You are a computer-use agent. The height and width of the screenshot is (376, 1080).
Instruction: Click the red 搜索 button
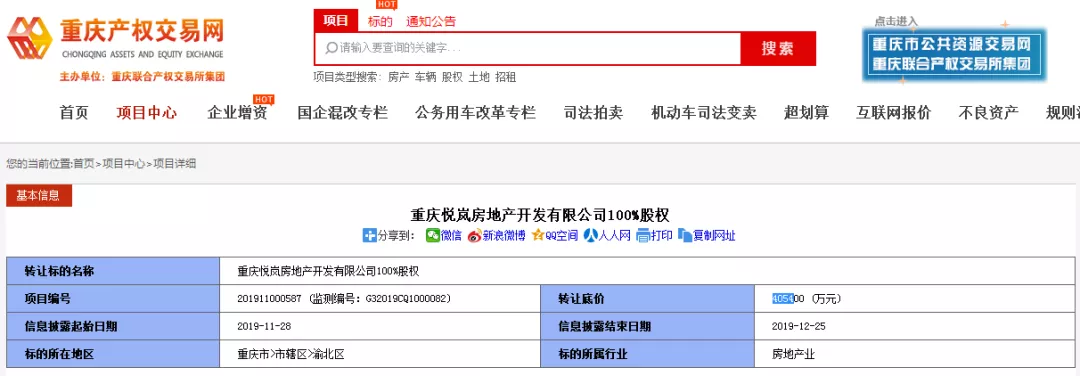[x=778, y=48]
